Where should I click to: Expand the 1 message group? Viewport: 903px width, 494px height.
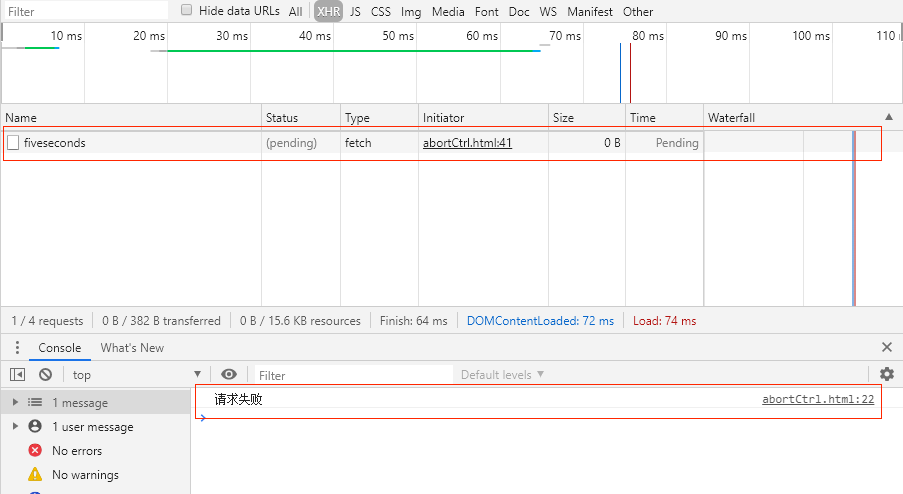point(15,403)
